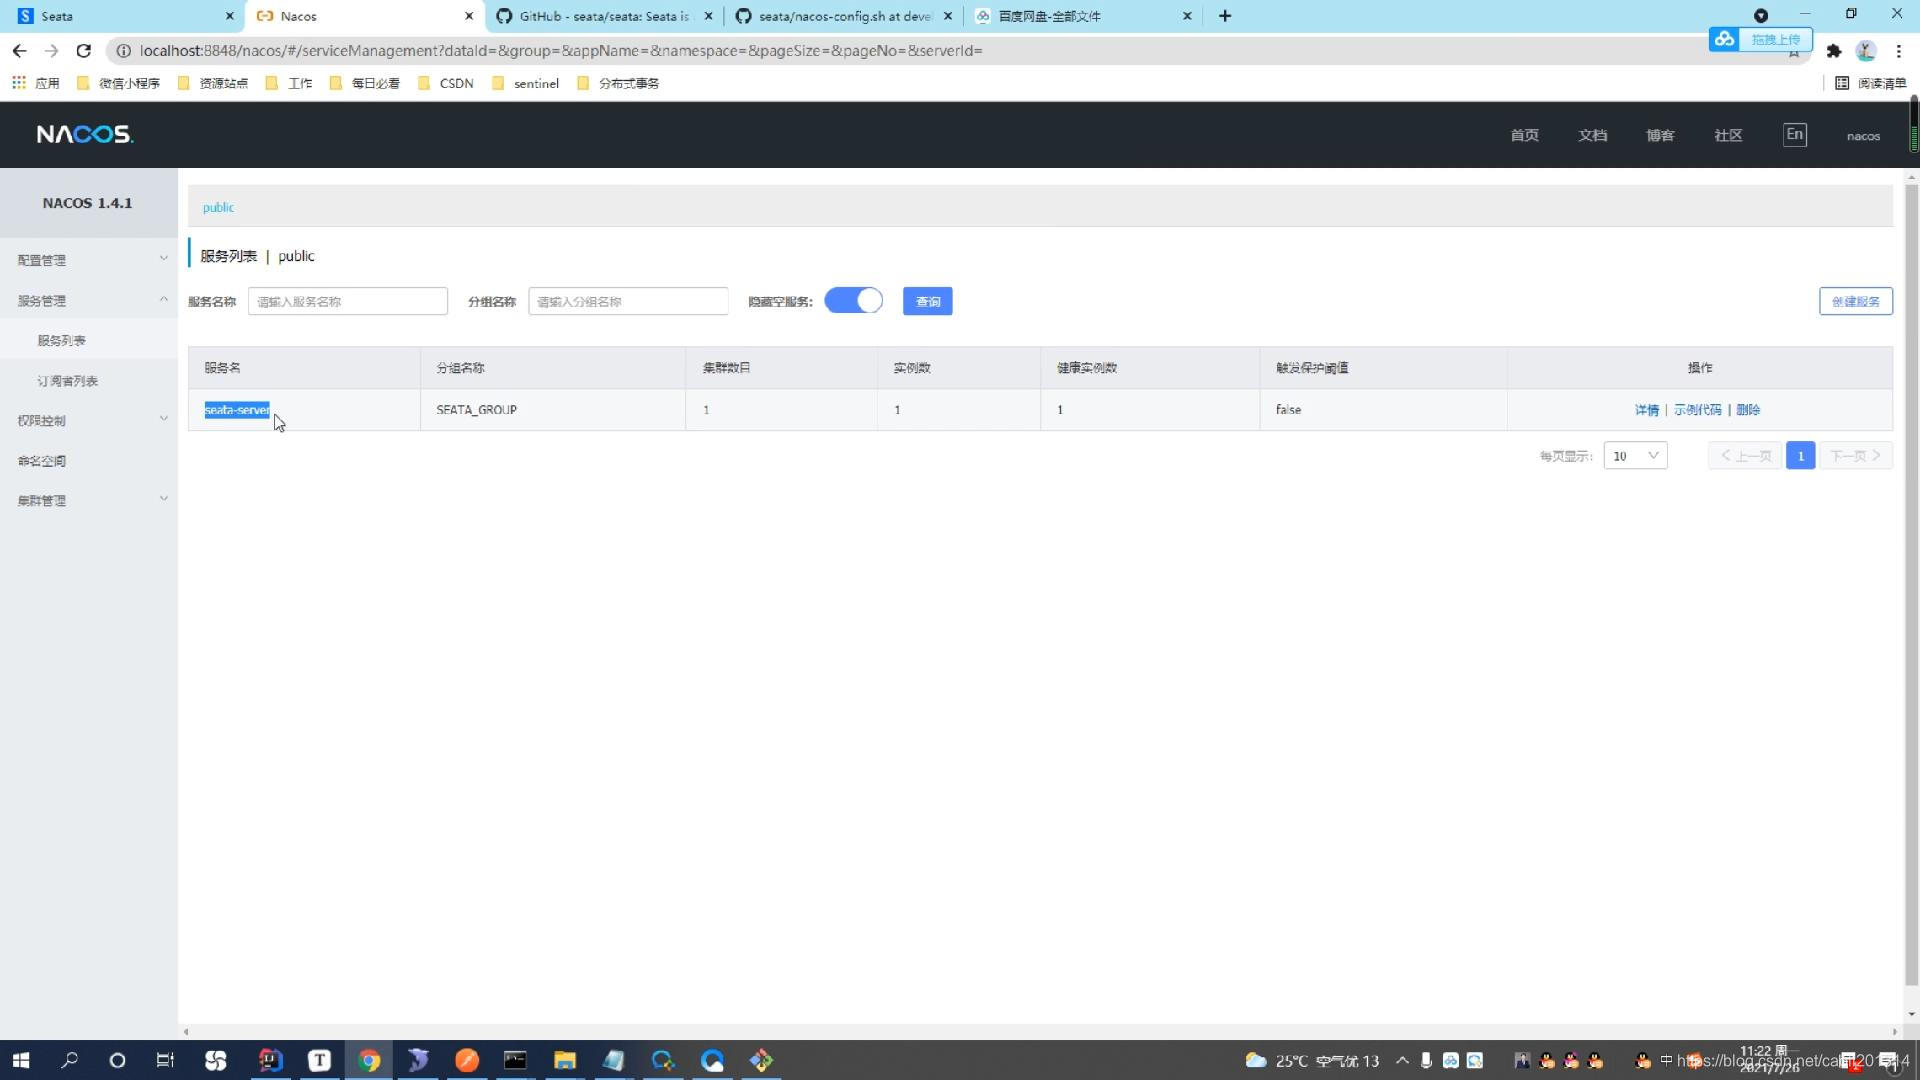Click page number 1 in pagination
Image resolution: width=1920 pixels, height=1080 pixels.
coord(1800,455)
